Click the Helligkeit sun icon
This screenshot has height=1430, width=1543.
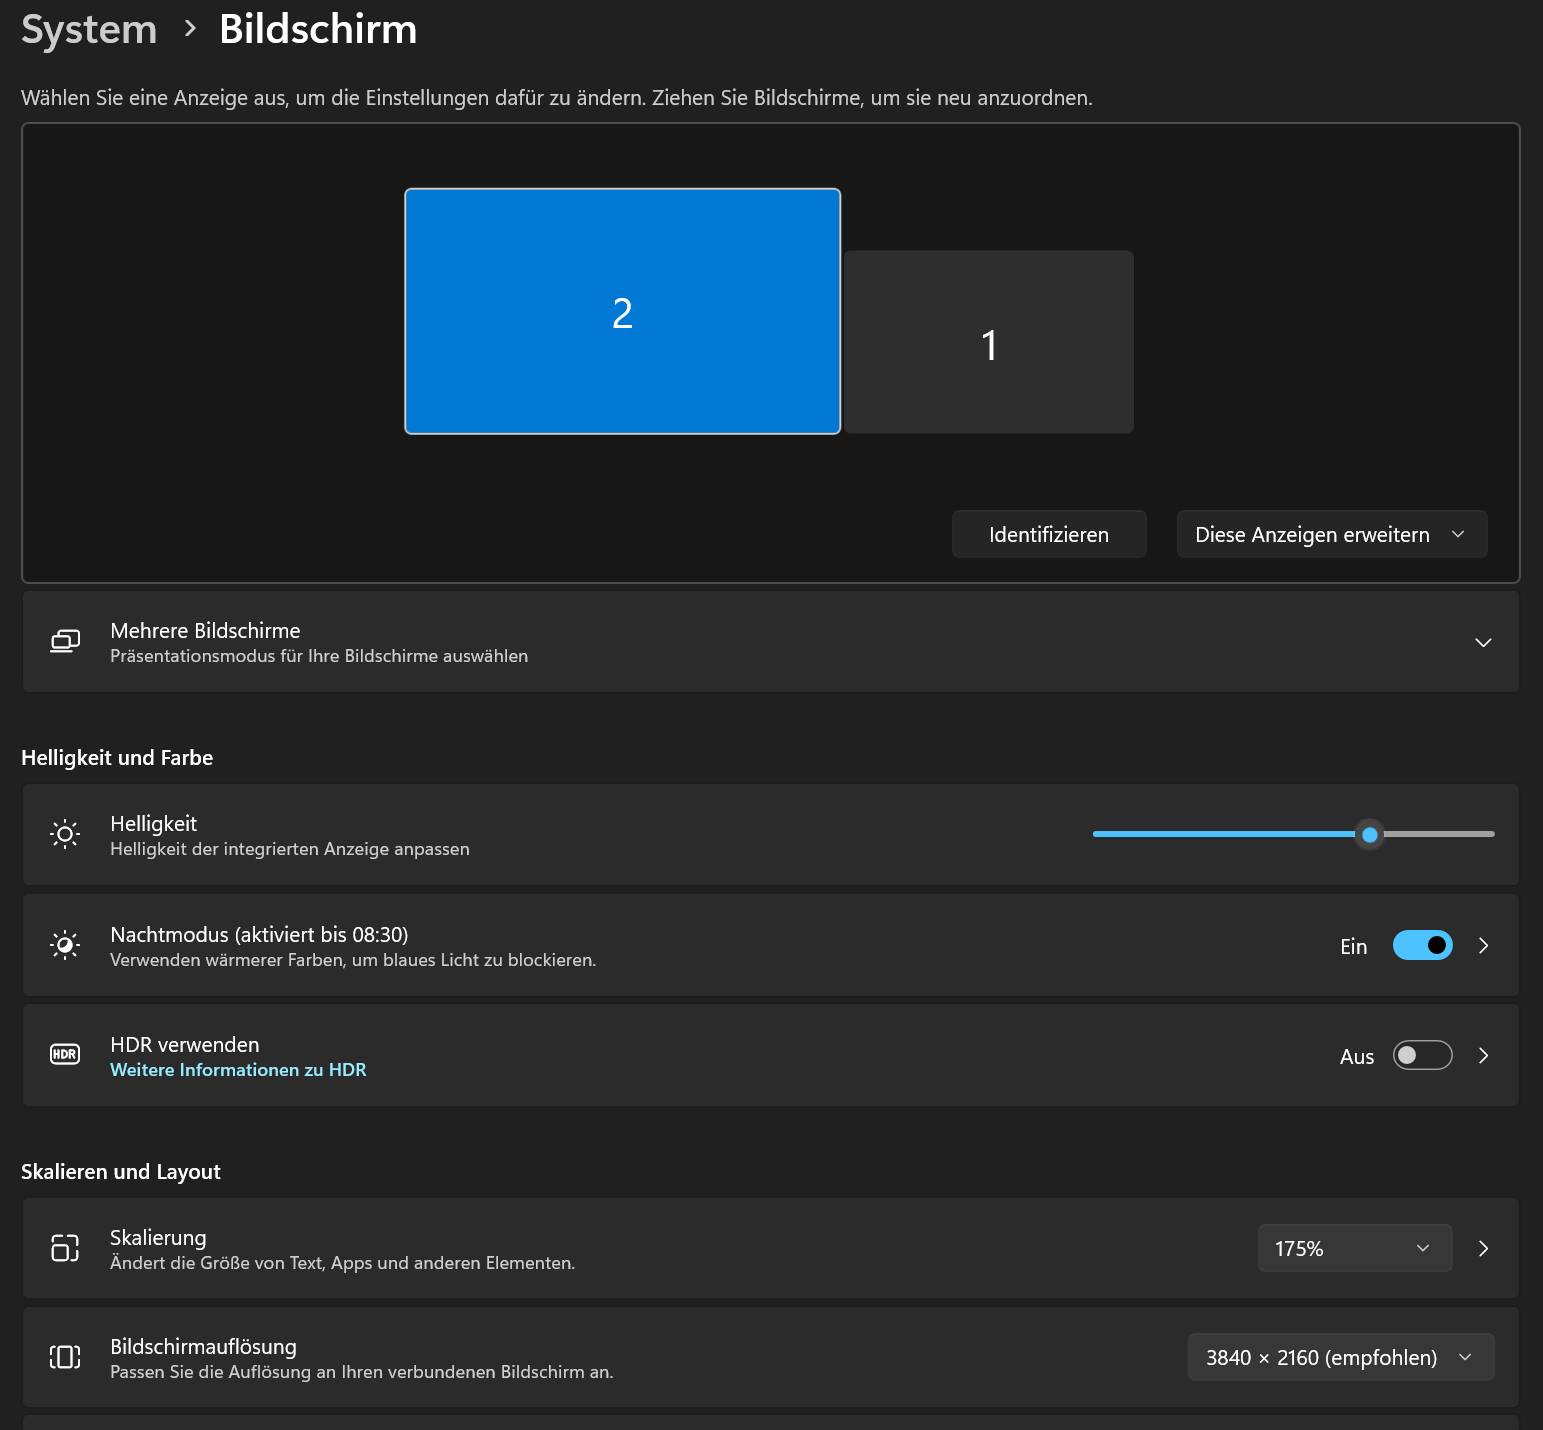(x=65, y=834)
